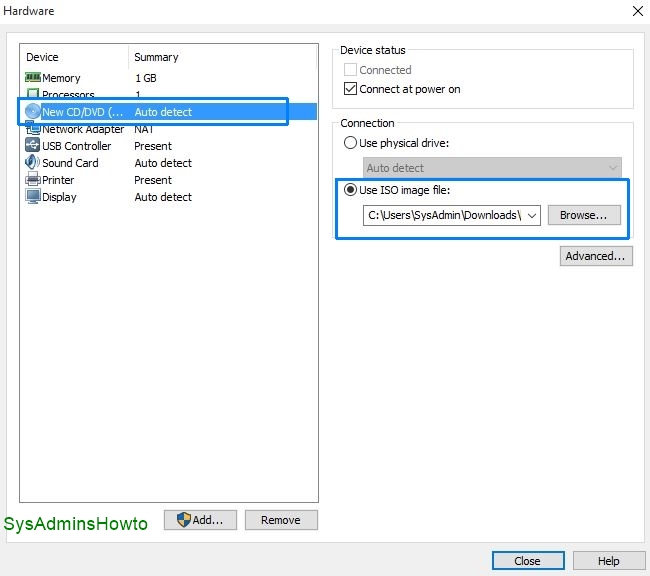Click the Memory device icon
The image size is (650, 576).
(32, 78)
